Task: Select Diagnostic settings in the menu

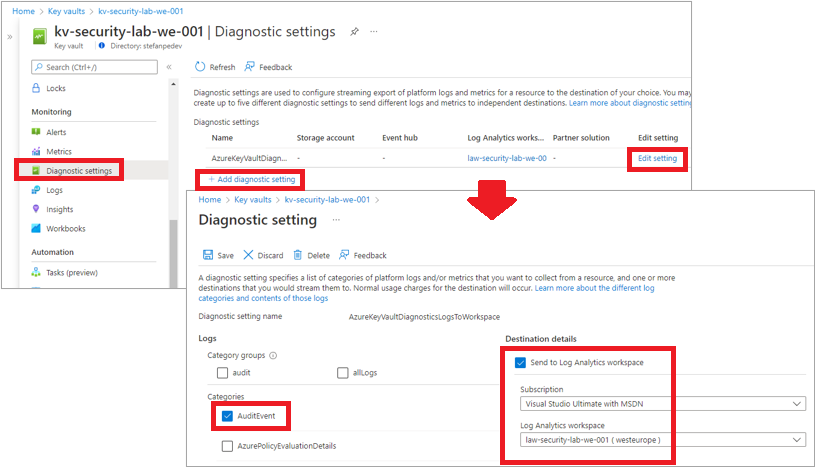Action: pos(78,171)
